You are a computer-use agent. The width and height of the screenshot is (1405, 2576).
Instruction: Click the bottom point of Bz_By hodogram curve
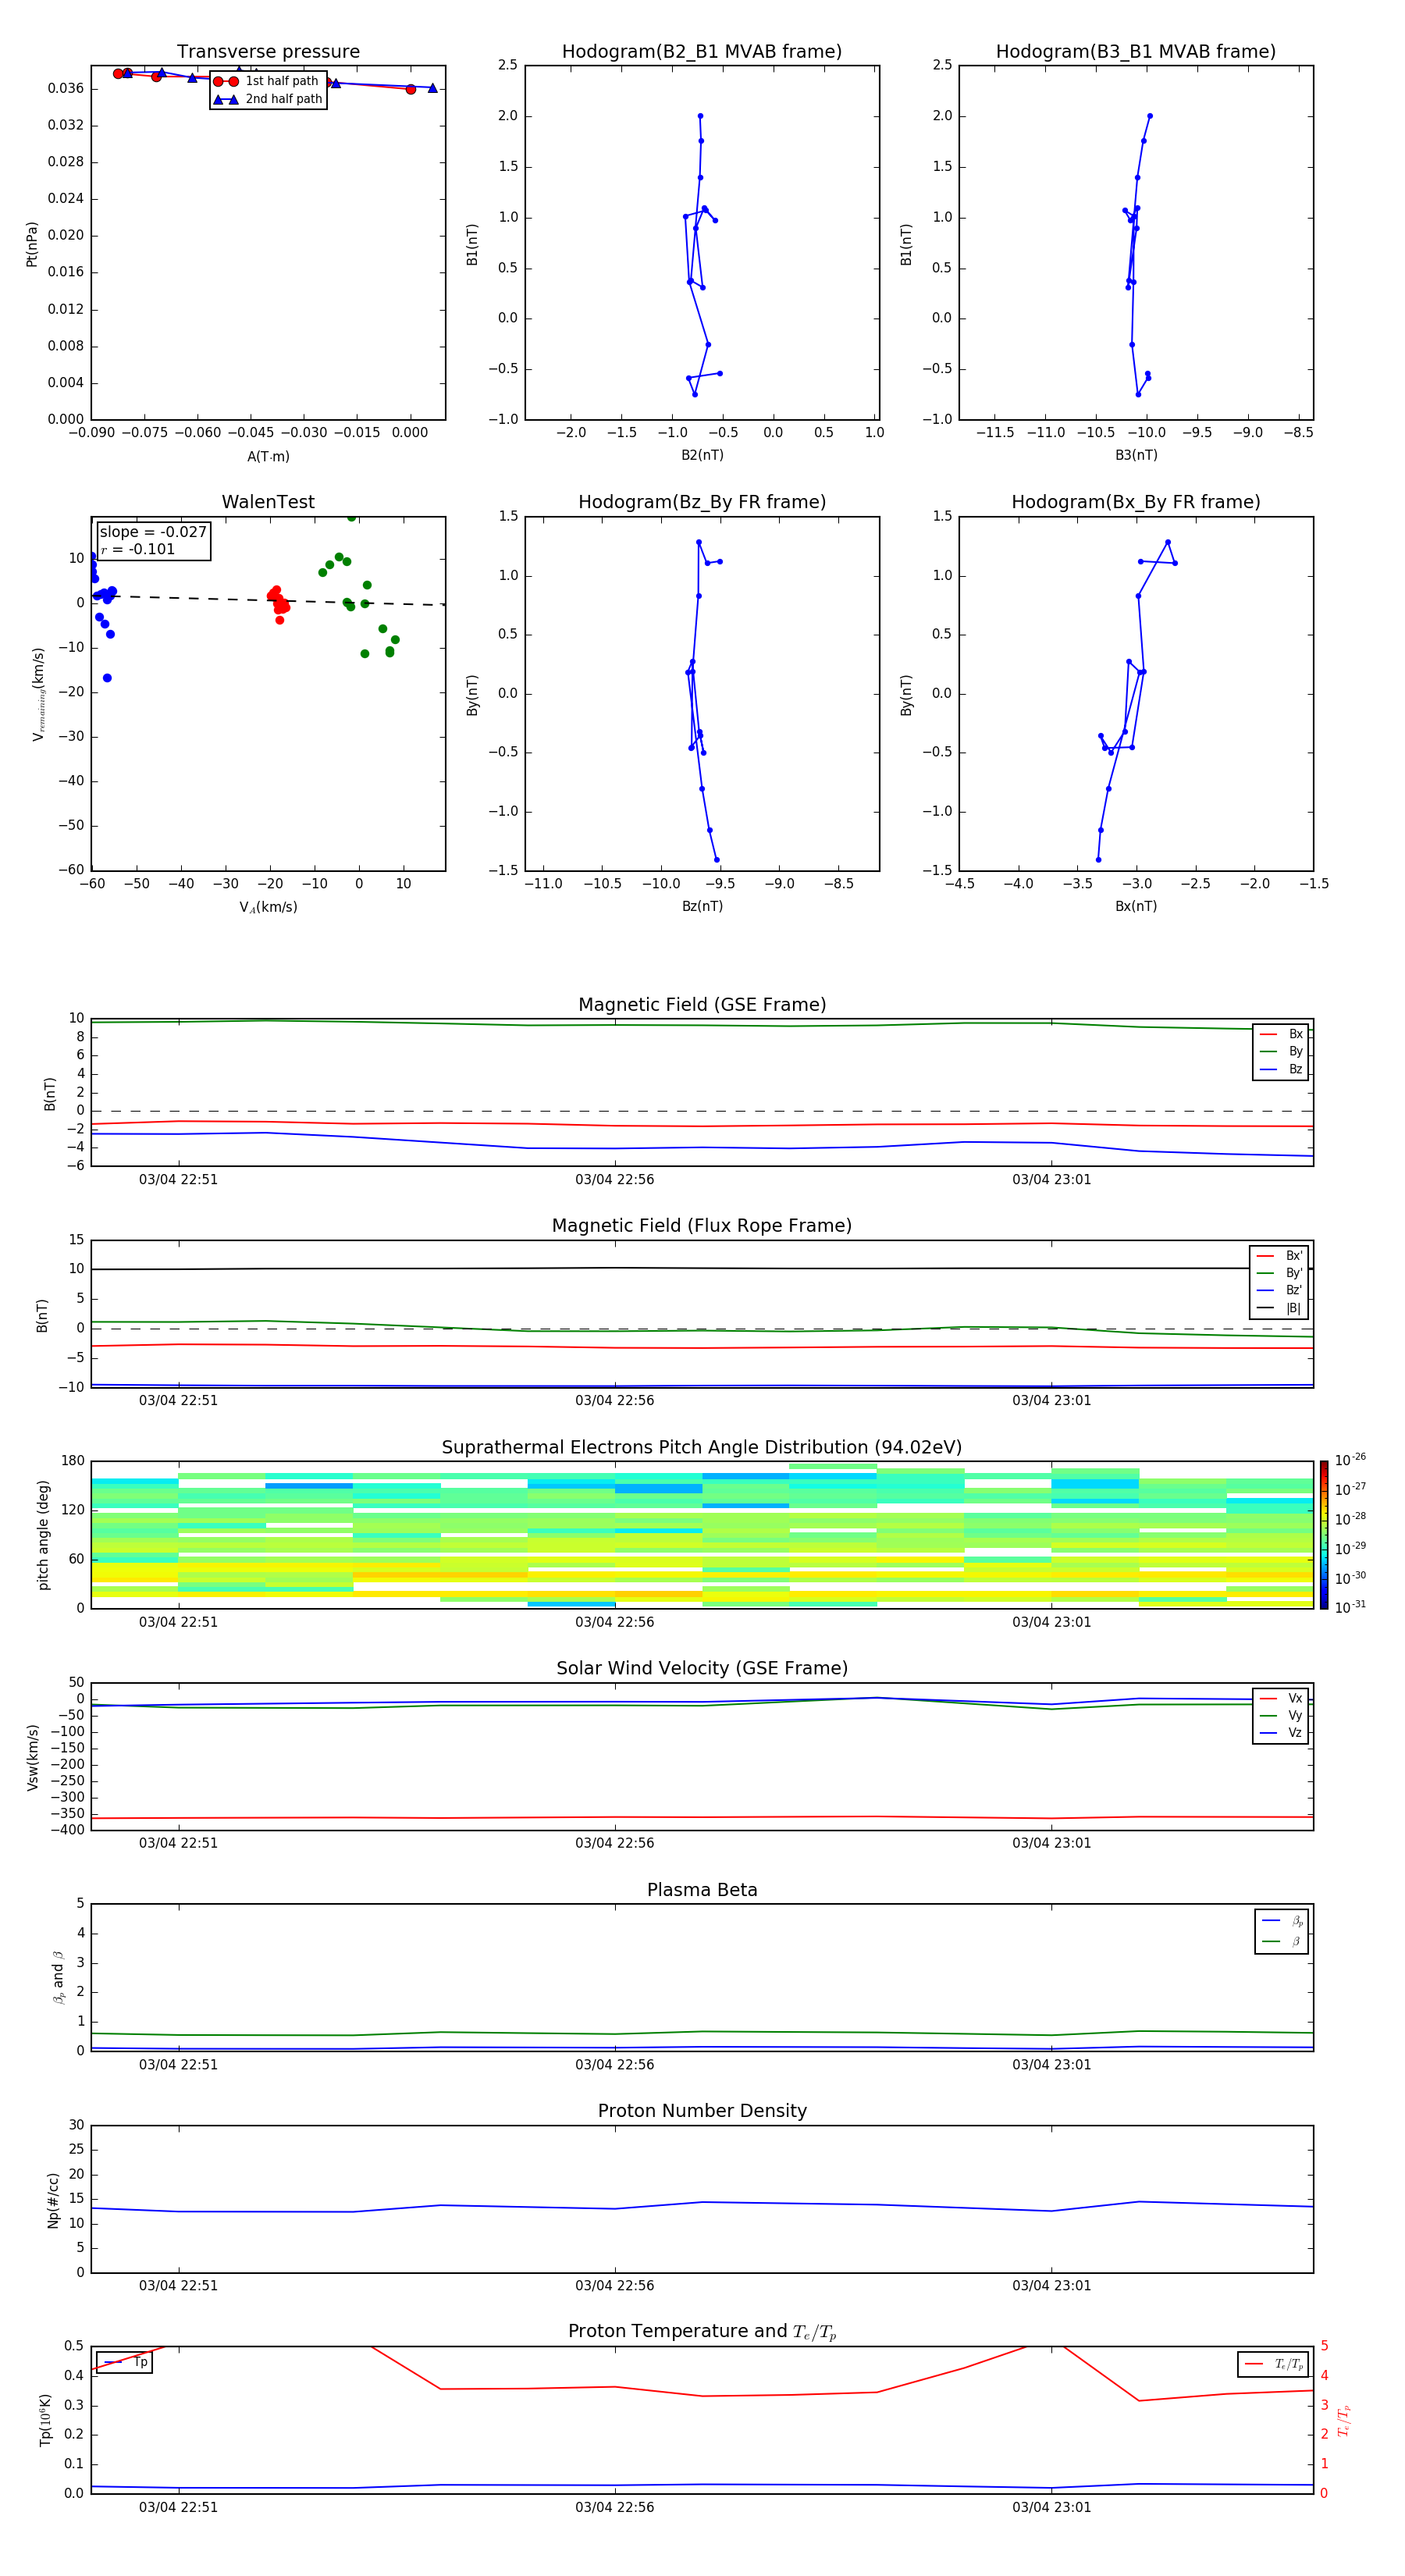pyautogui.click(x=717, y=859)
